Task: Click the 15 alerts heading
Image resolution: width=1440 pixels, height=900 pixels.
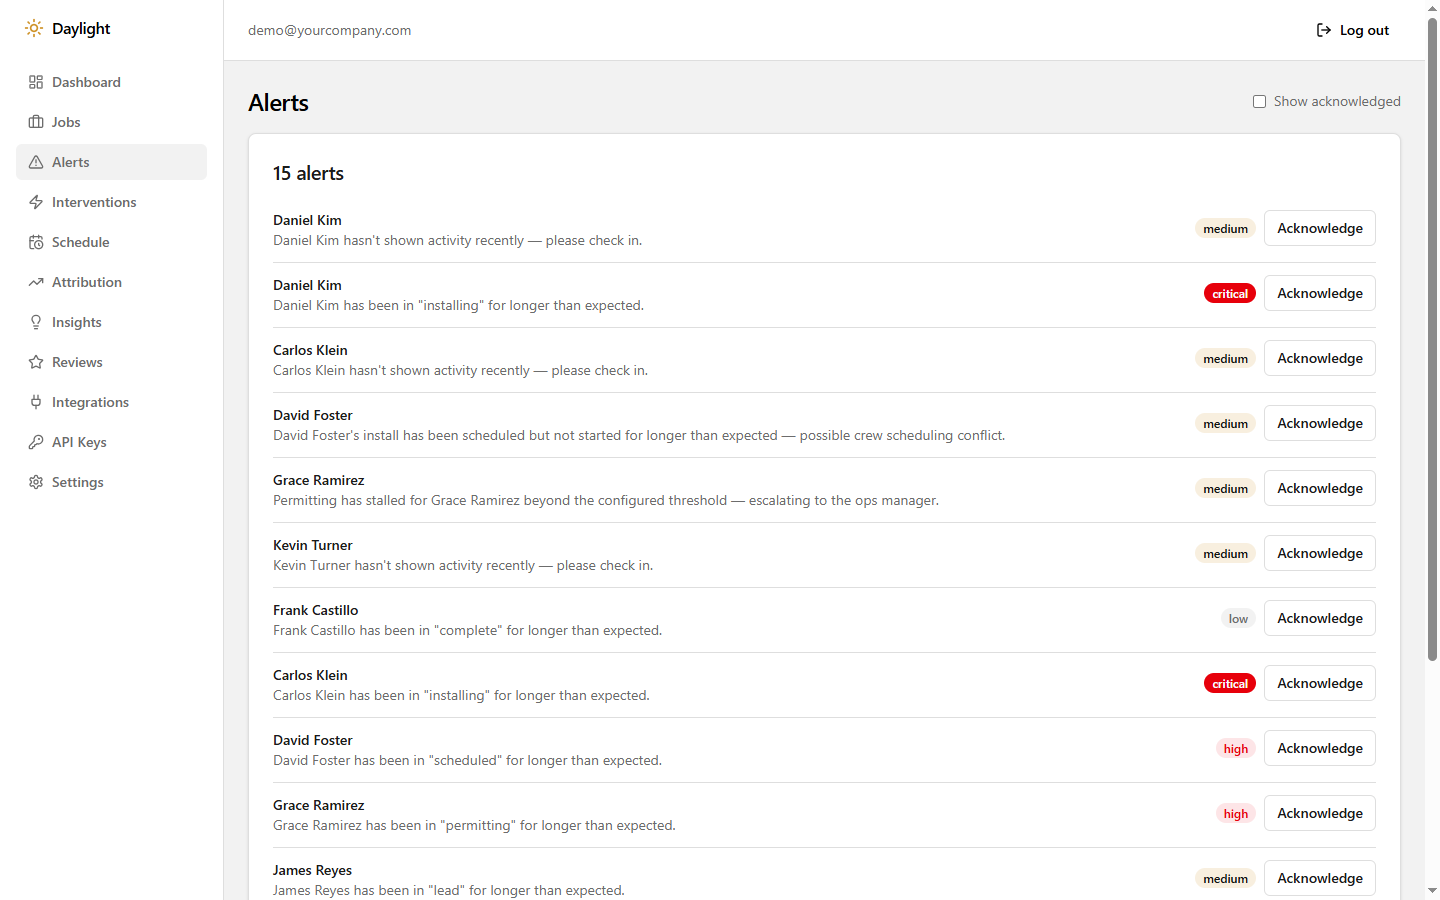Action: click(x=308, y=173)
